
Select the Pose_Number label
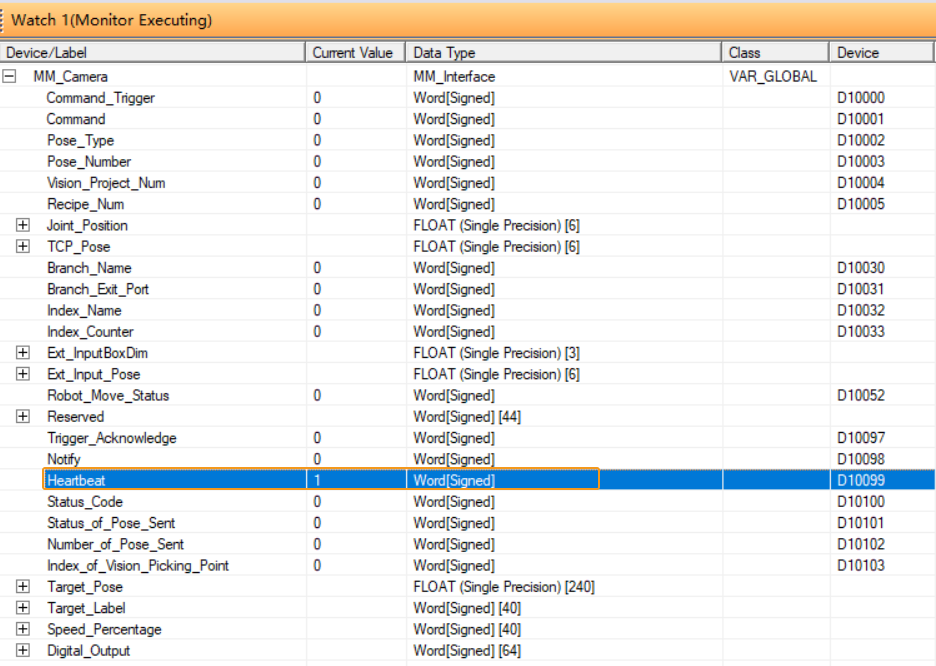[89, 162]
